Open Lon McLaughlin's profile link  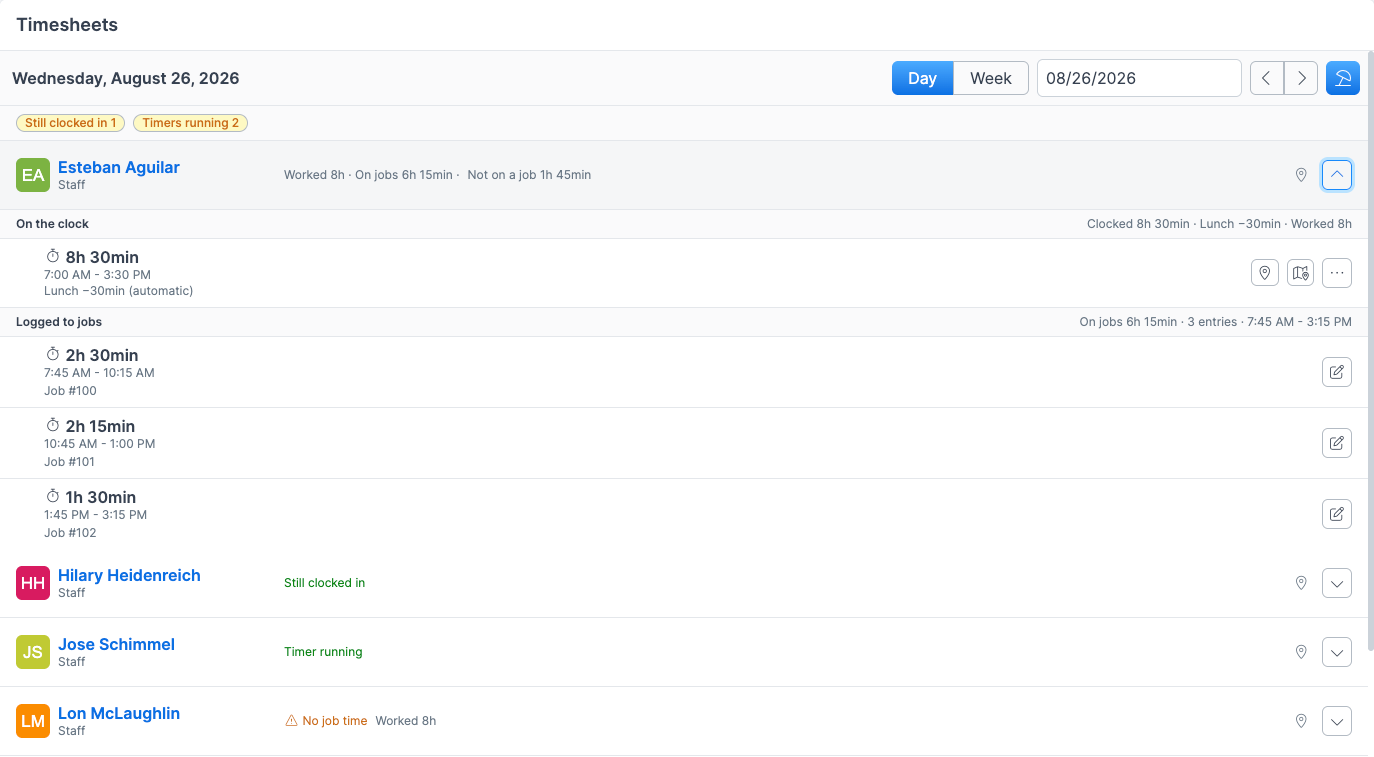119,713
